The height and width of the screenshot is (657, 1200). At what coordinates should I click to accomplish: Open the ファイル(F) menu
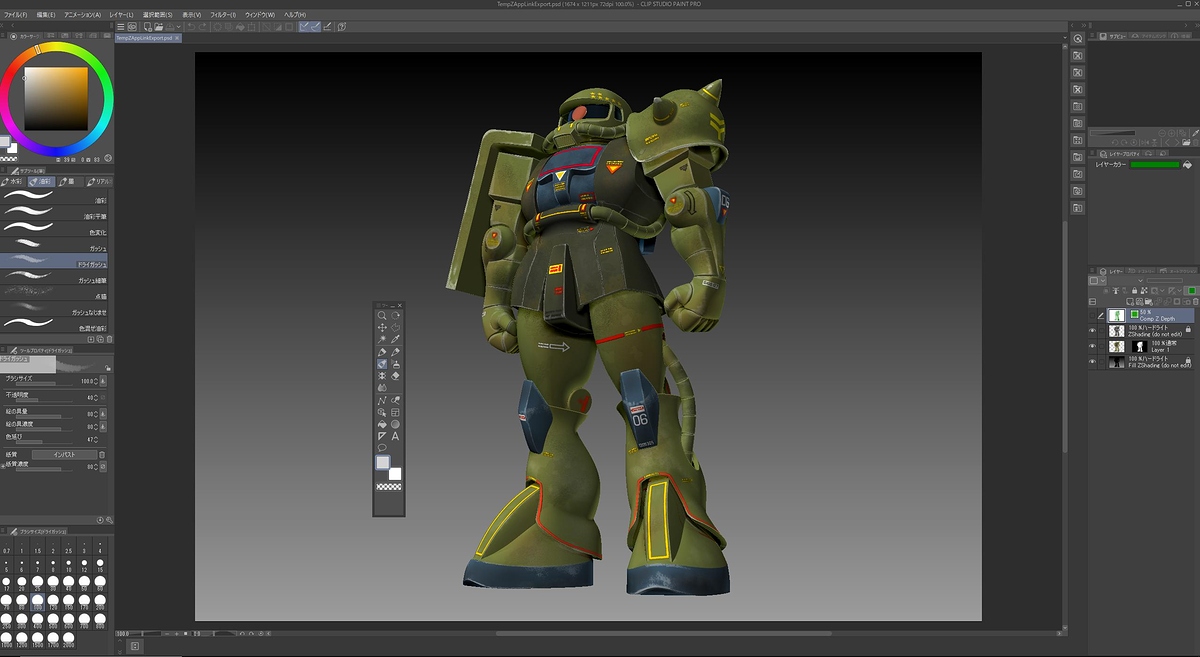tap(15, 15)
